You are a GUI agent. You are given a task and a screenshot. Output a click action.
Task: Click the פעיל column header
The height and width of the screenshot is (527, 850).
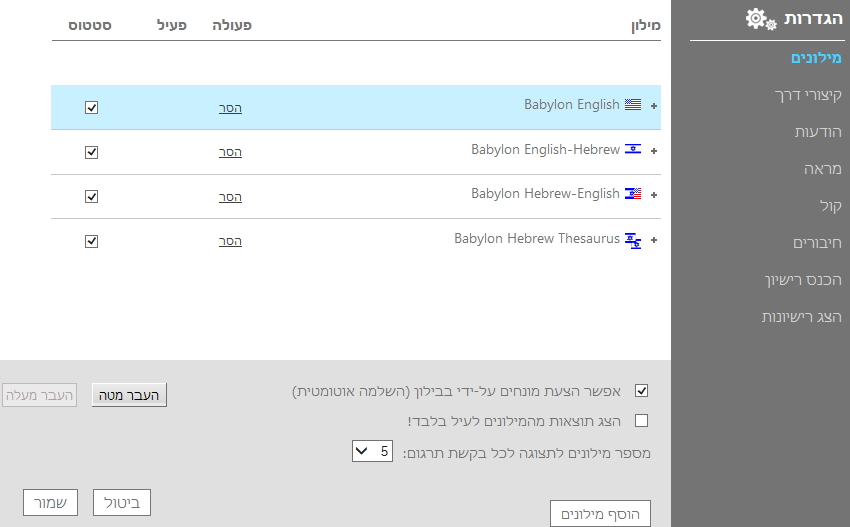click(172, 25)
